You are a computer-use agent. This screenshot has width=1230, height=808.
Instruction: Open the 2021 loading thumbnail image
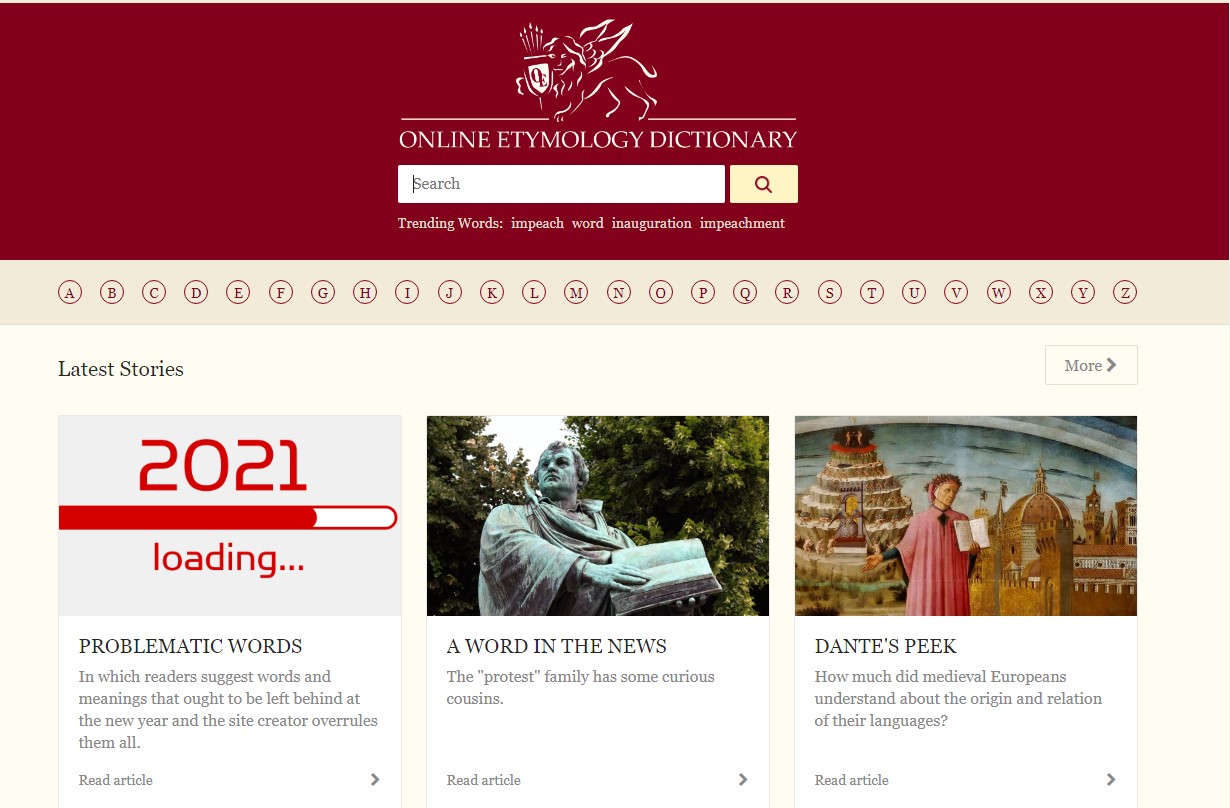tap(230, 516)
